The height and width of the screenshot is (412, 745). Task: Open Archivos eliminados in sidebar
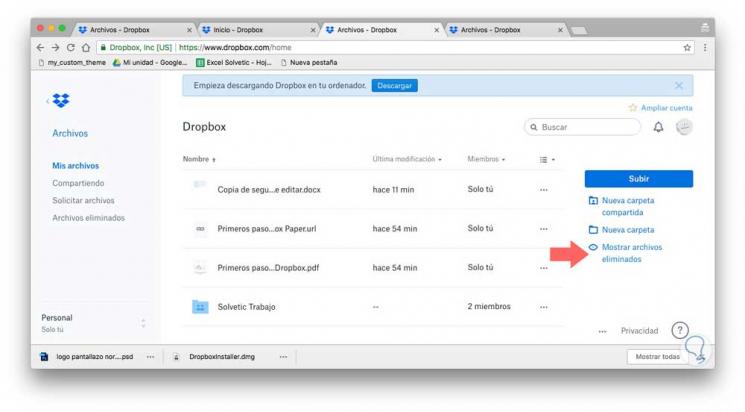tap(88, 218)
